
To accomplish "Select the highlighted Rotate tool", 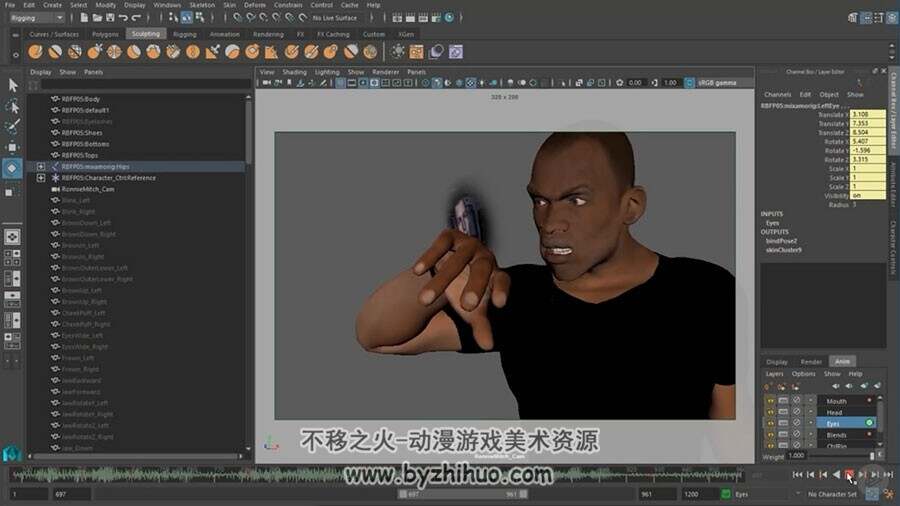I will click(x=13, y=168).
